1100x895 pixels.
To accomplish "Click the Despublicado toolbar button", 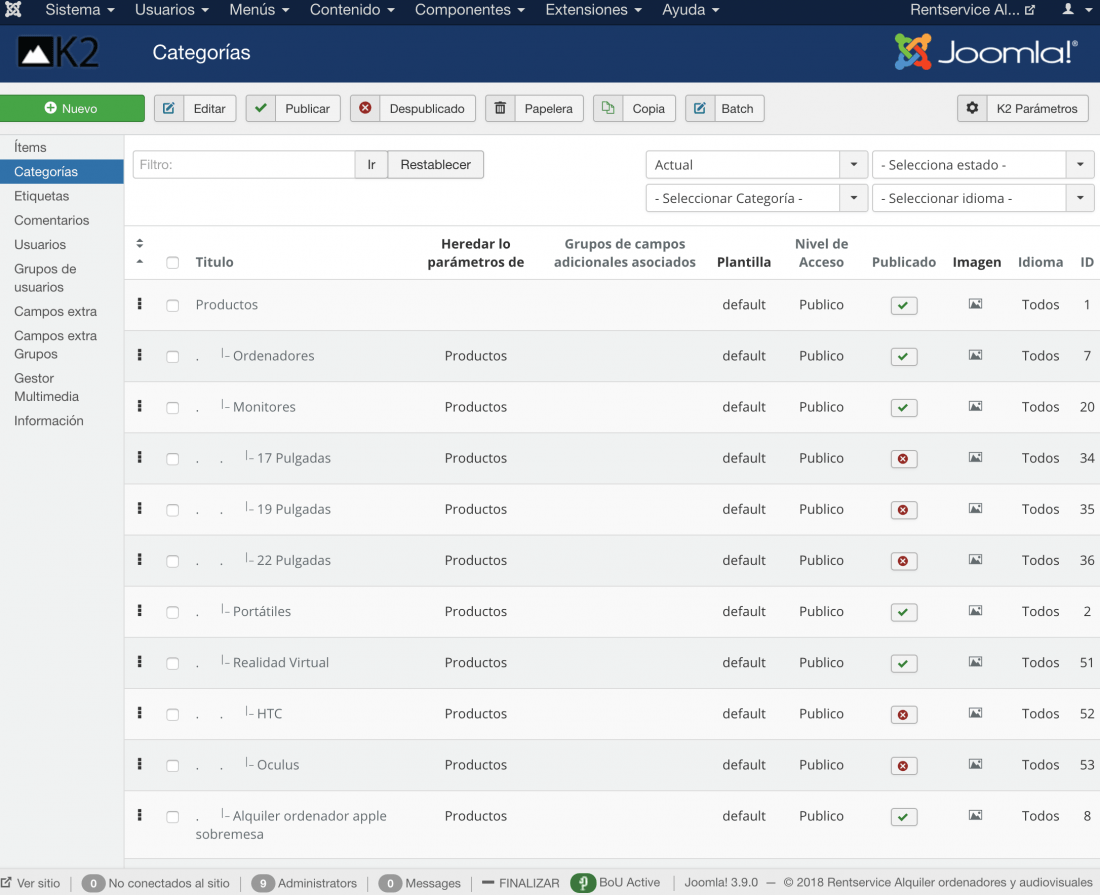I will [412, 108].
